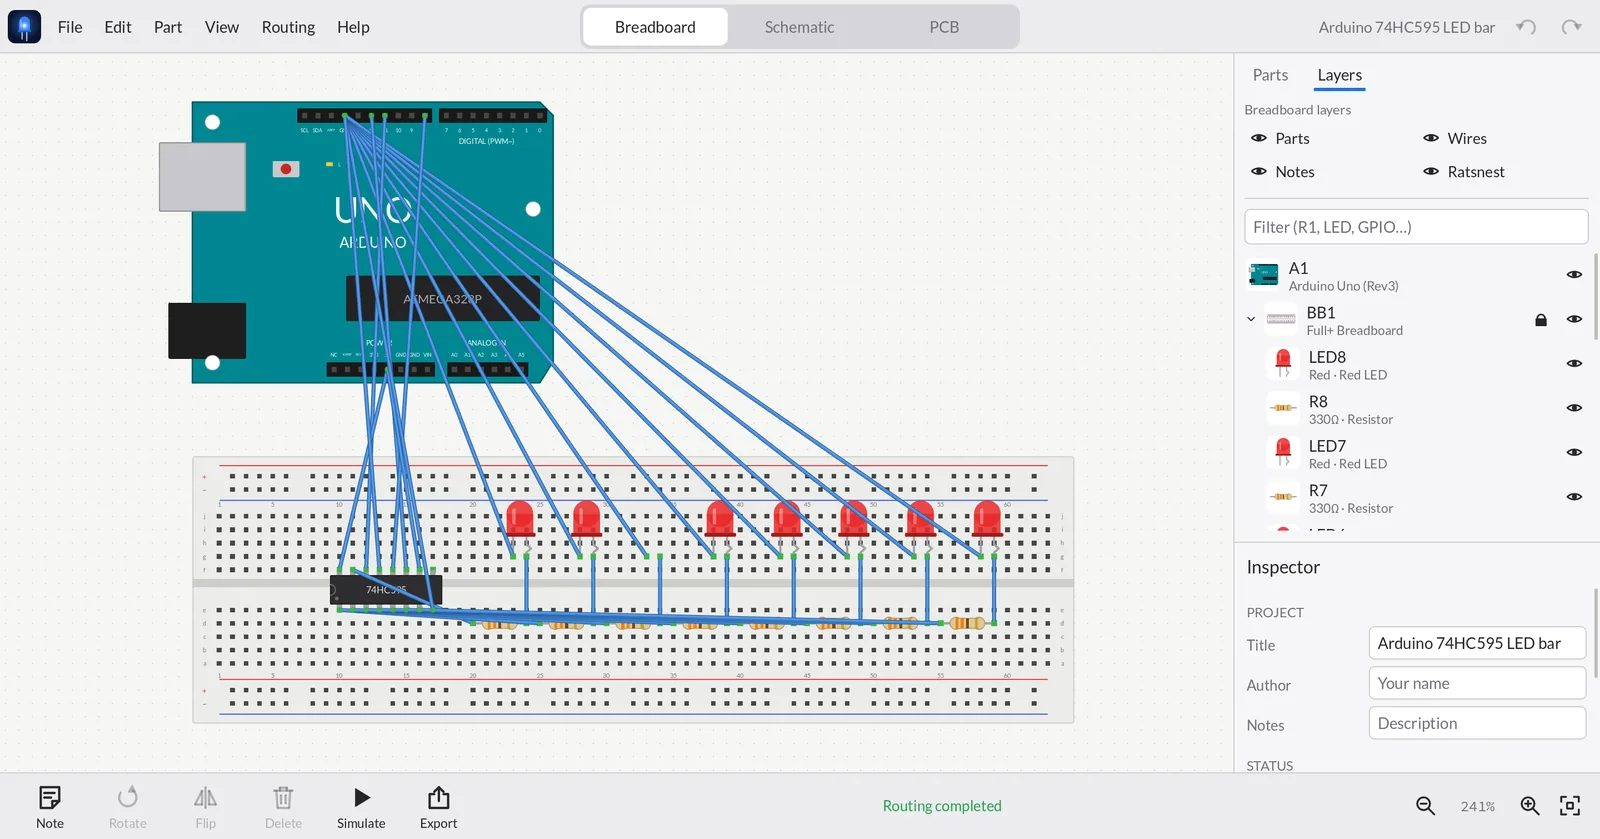
Task: Select the LED7 part icon
Action: [x=1283, y=453]
